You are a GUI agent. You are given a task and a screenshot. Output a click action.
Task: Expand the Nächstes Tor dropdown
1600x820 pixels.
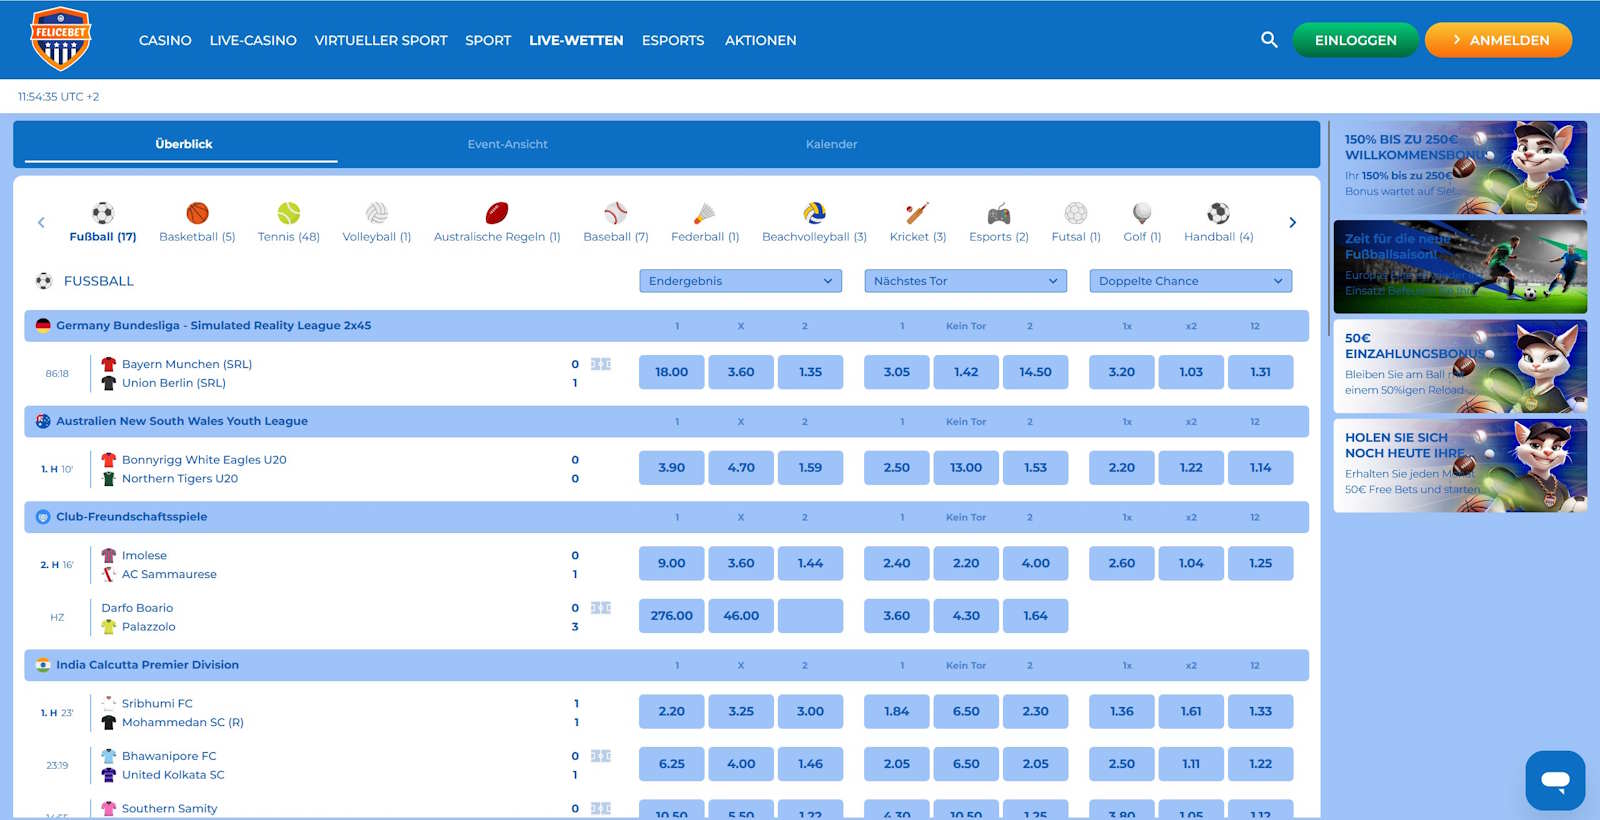pyautogui.click(x=965, y=281)
